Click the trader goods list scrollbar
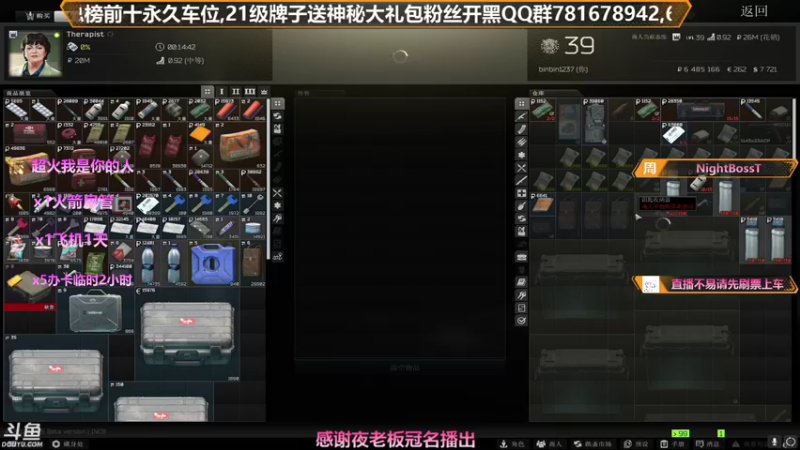The image size is (800, 450). pos(268,179)
